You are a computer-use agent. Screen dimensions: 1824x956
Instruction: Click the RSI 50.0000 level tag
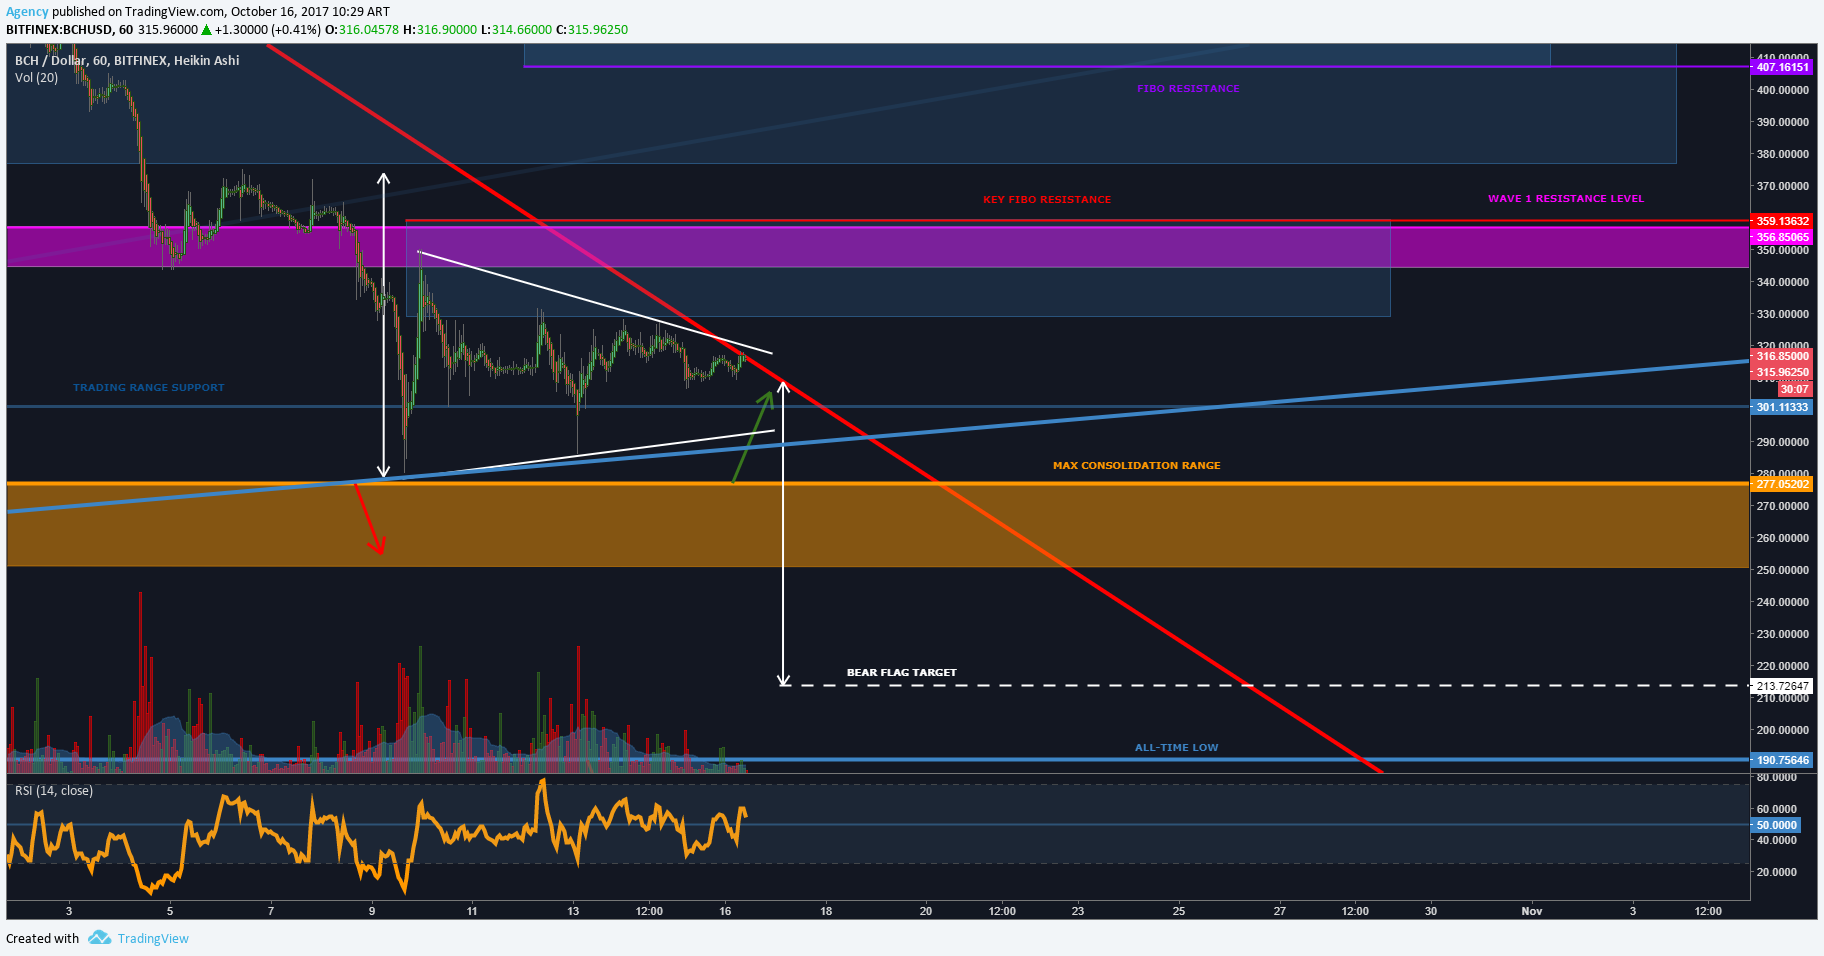tap(1776, 825)
